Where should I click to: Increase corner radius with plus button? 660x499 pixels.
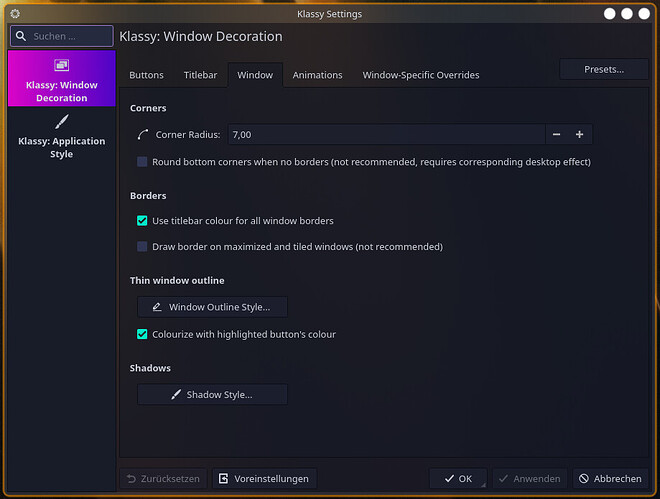pyautogui.click(x=579, y=134)
